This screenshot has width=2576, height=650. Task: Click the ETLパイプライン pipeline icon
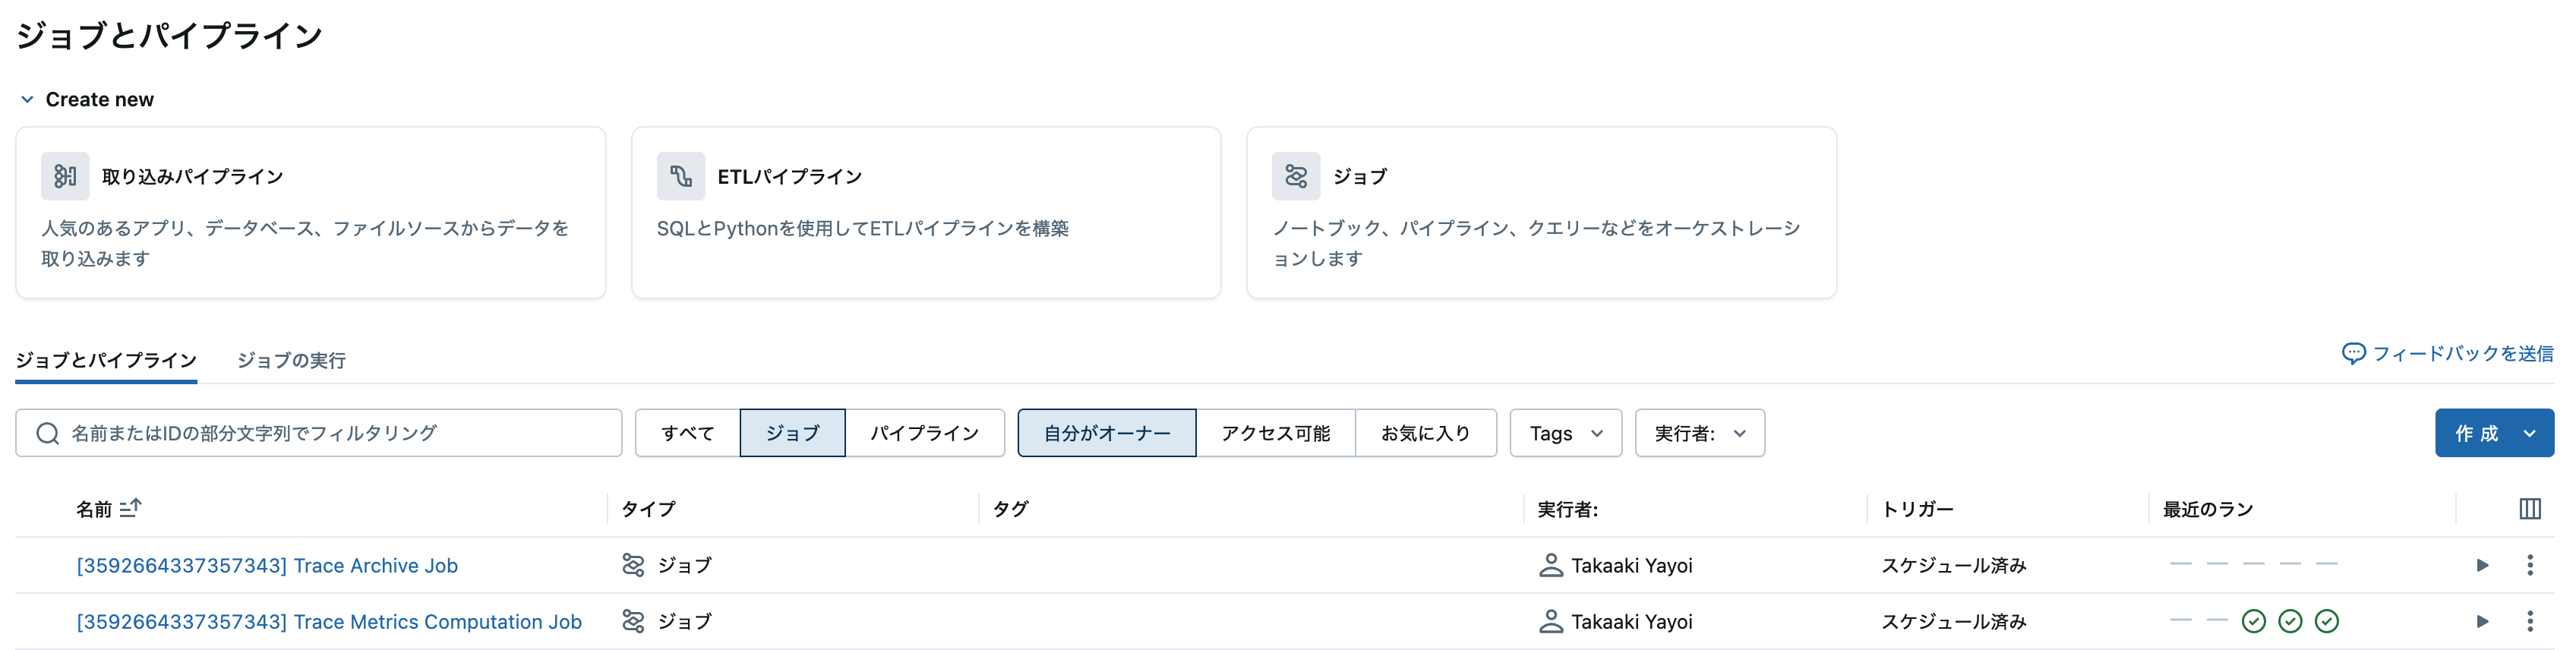coord(681,175)
